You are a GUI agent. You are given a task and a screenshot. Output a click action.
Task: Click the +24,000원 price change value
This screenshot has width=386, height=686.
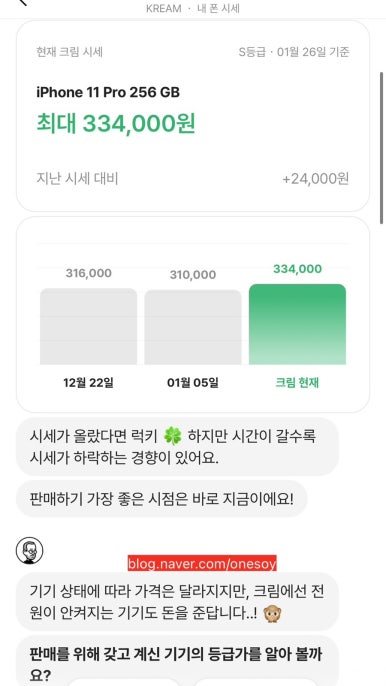pyautogui.click(x=316, y=178)
